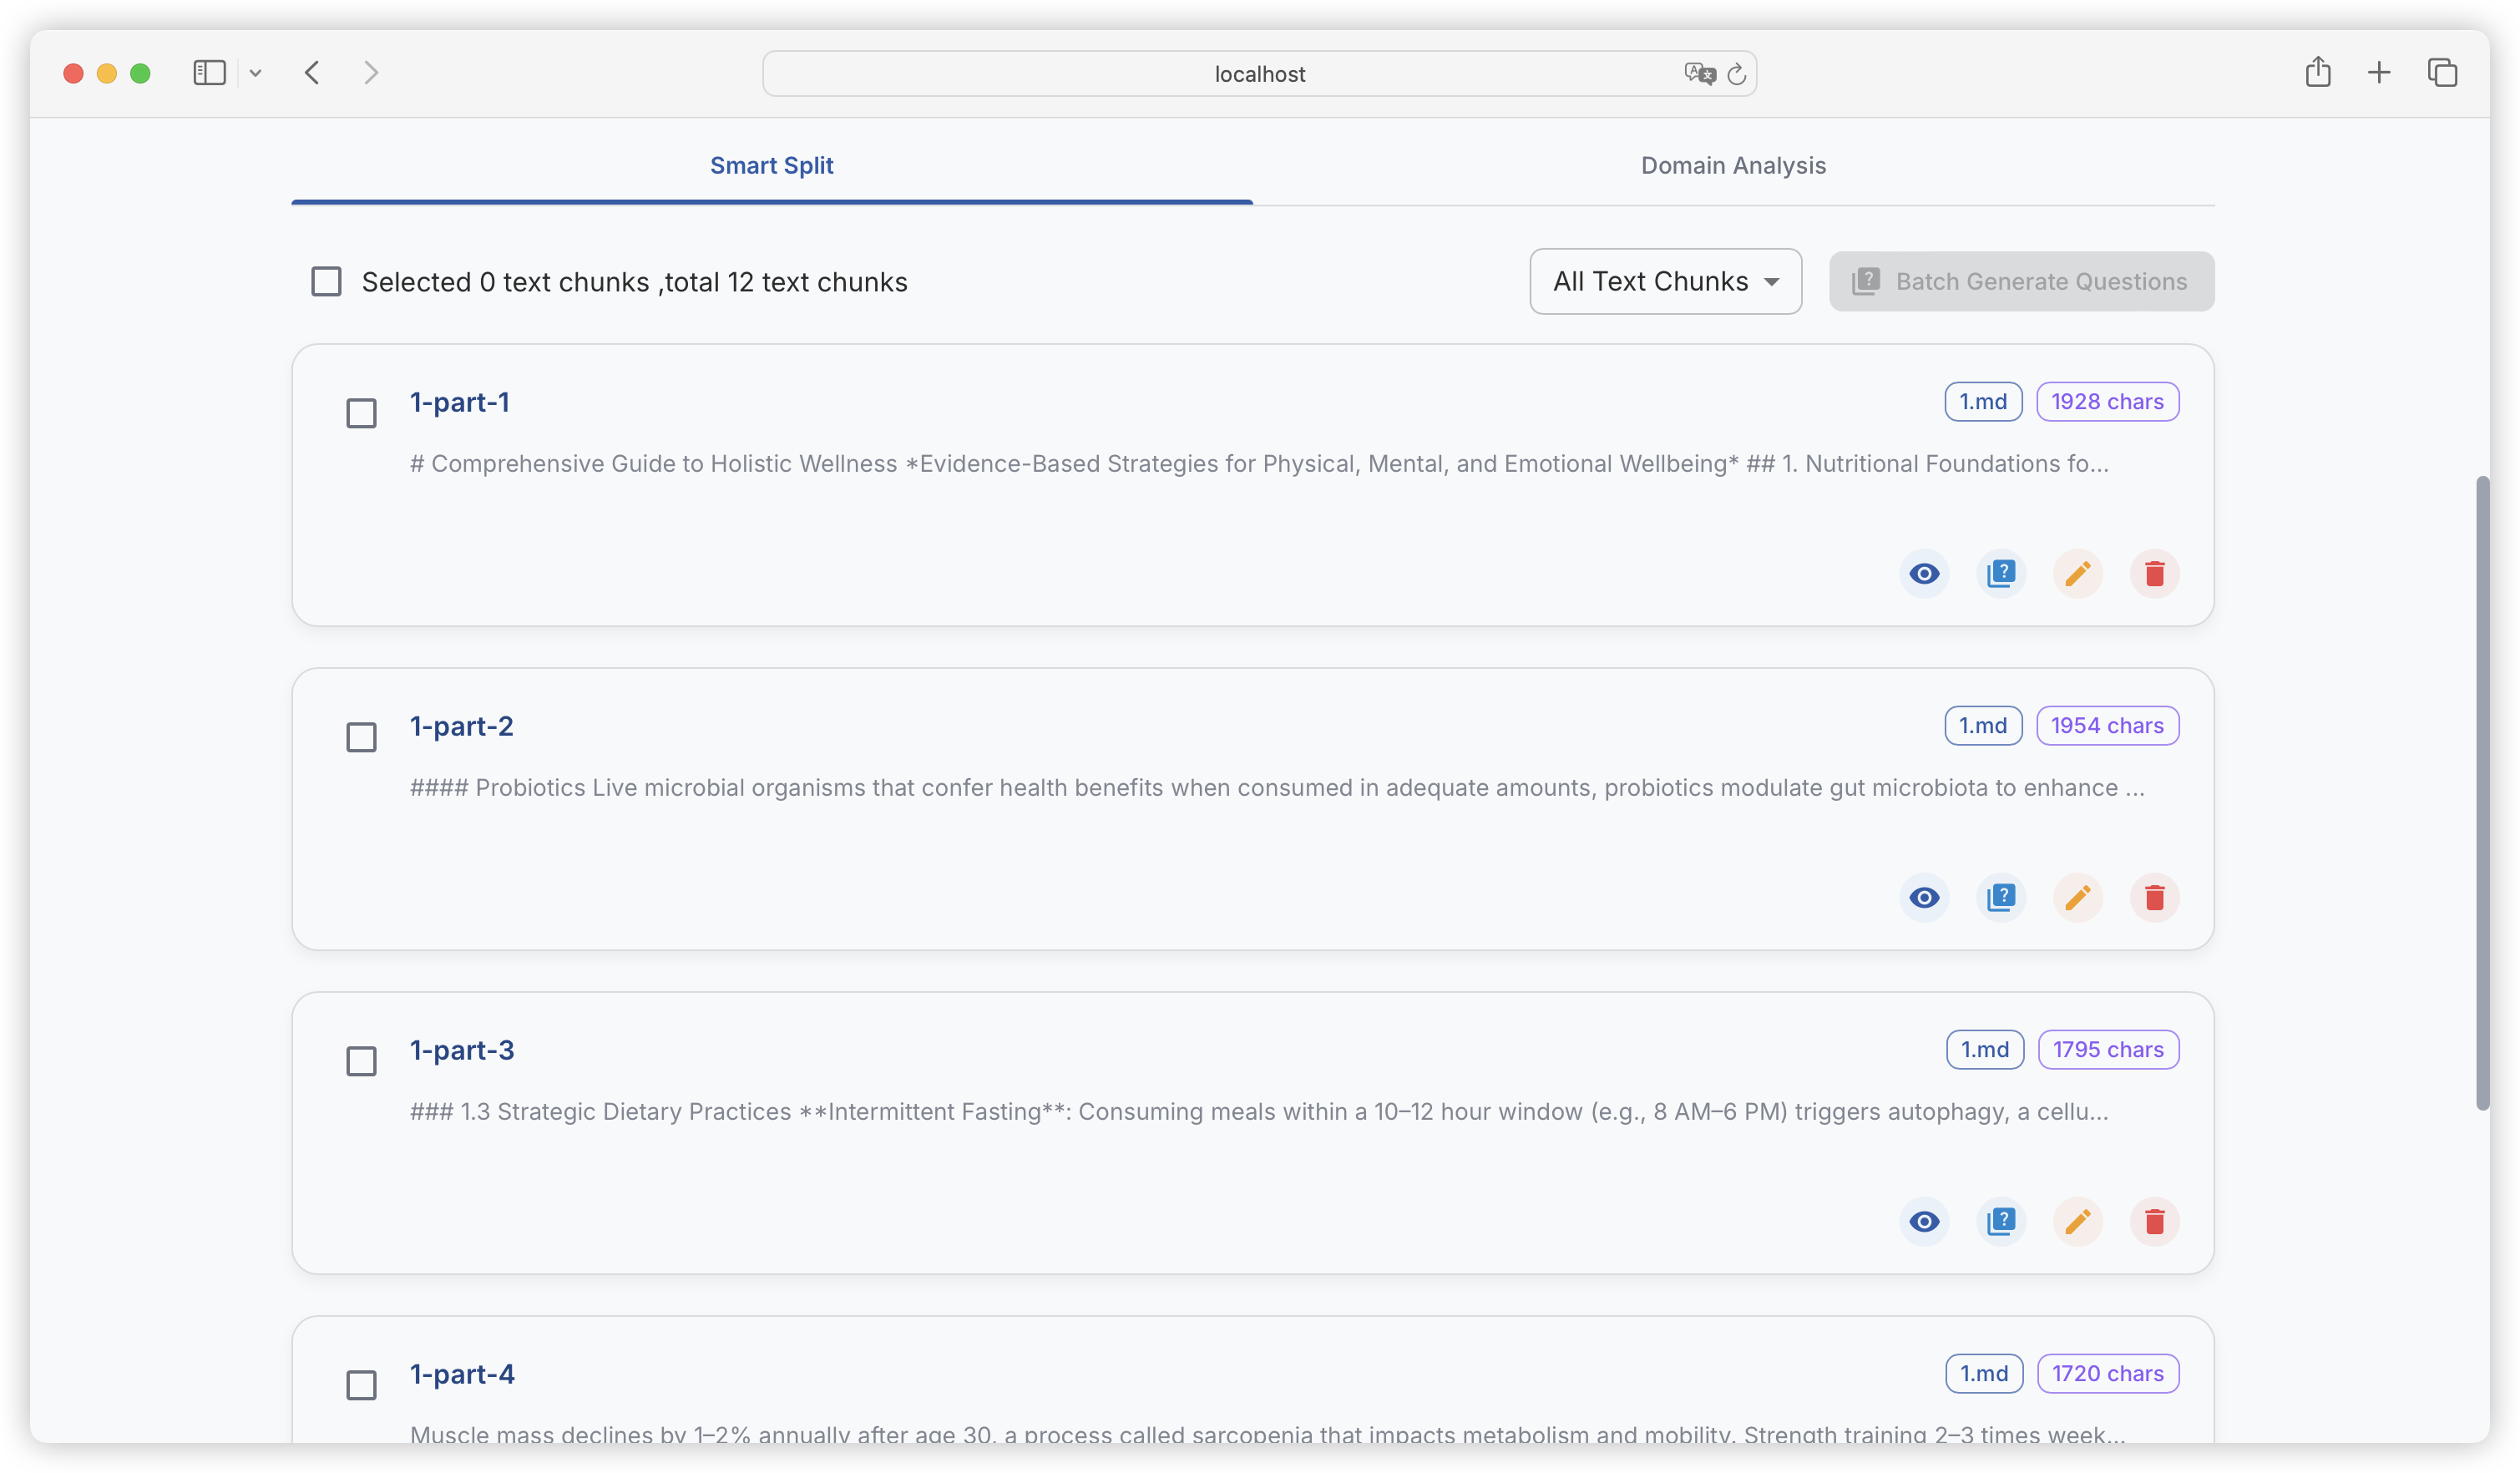The height and width of the screenshot is (1473, 2520).
Task: Check the 1-part-4 chunk checkbox
Action: (361, 1385)
